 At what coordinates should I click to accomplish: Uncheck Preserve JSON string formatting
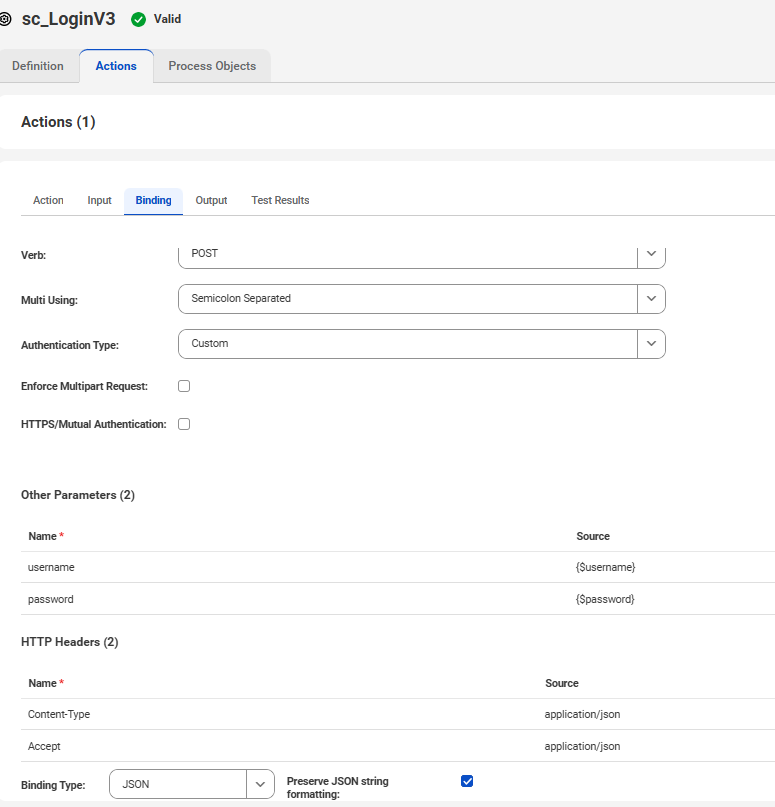(x=467, y=781)
